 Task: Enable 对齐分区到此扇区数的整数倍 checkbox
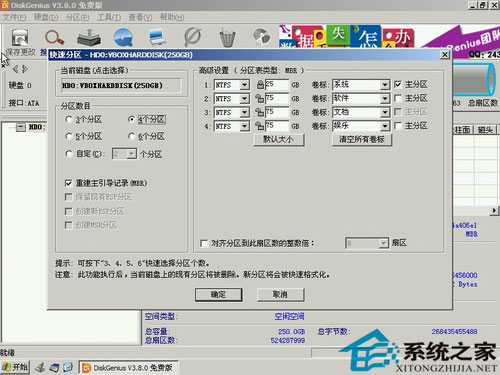204,243
